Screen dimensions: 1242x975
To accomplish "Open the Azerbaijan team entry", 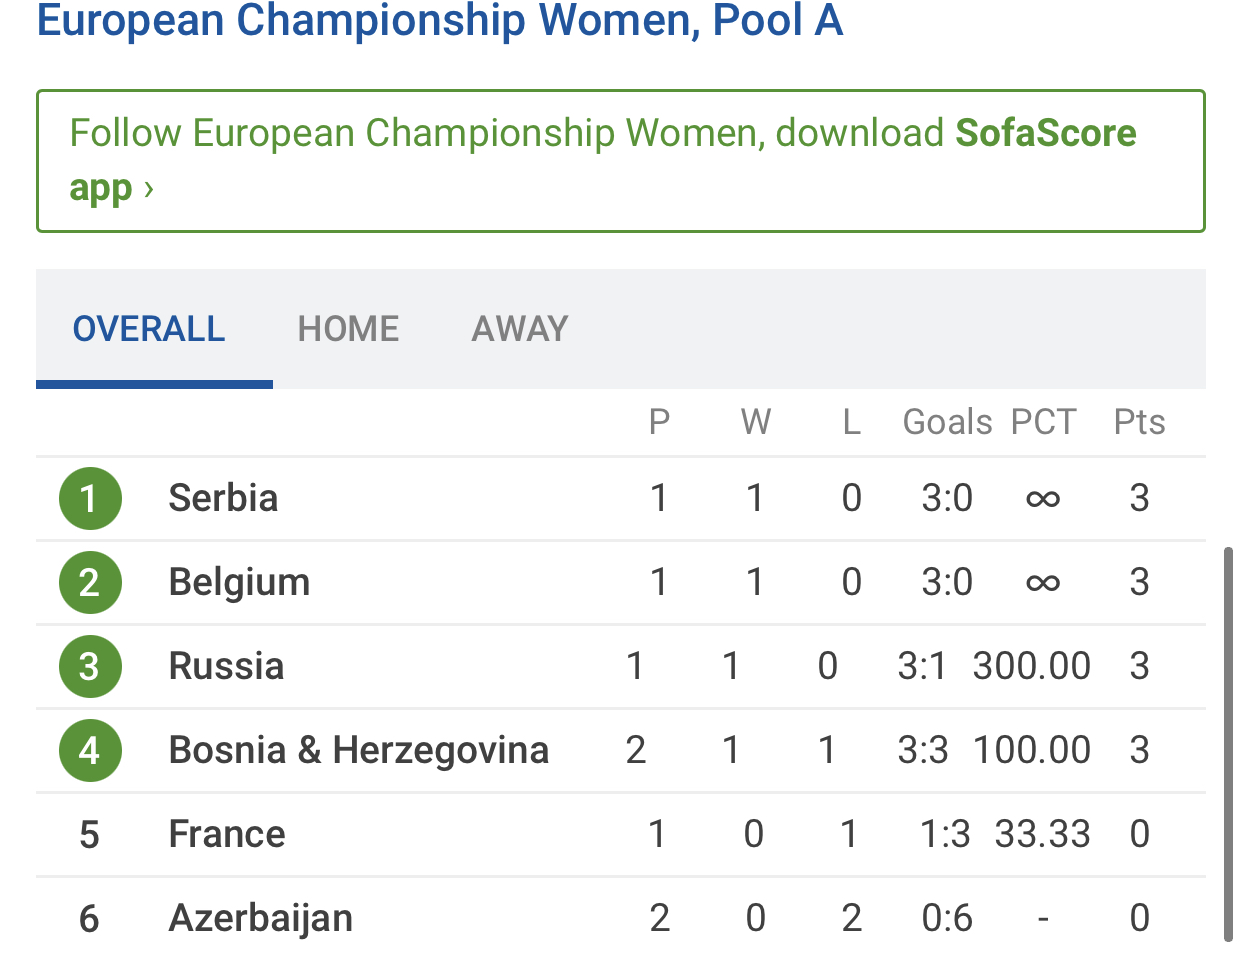I will click(x=260, y=918).
